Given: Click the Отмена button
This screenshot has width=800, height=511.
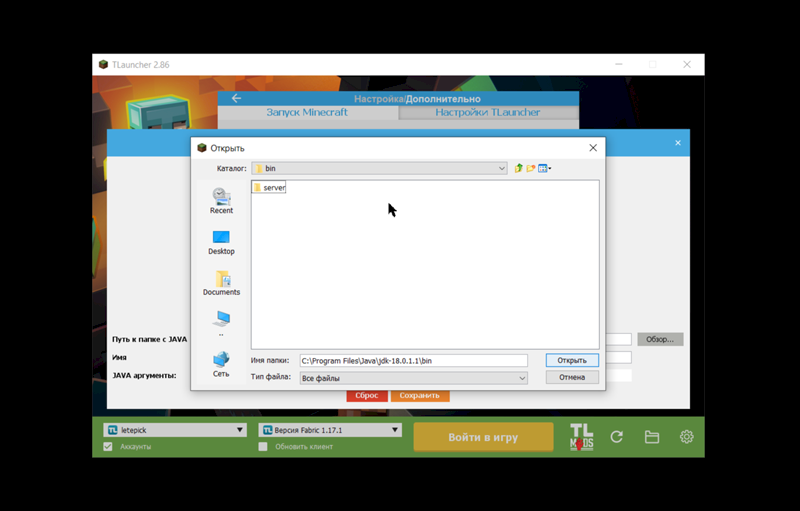Looking at the screenshot, I should tap(572, 378).
